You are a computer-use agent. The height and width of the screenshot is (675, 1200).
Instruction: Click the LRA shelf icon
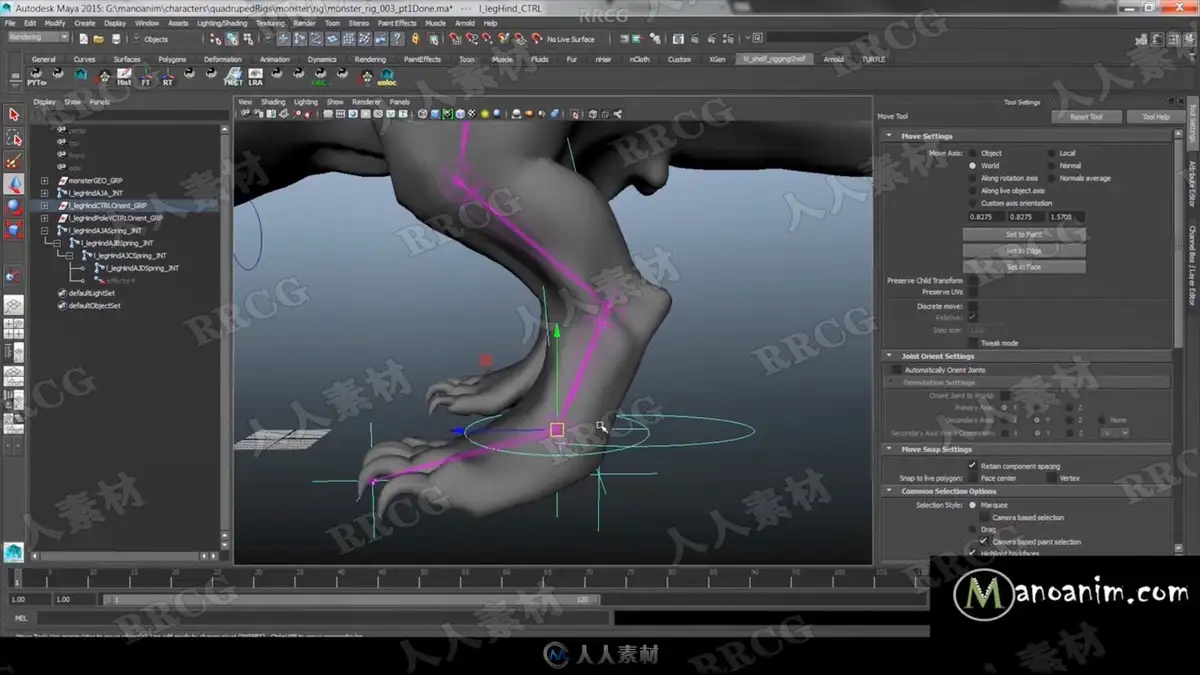click(256, 77)
